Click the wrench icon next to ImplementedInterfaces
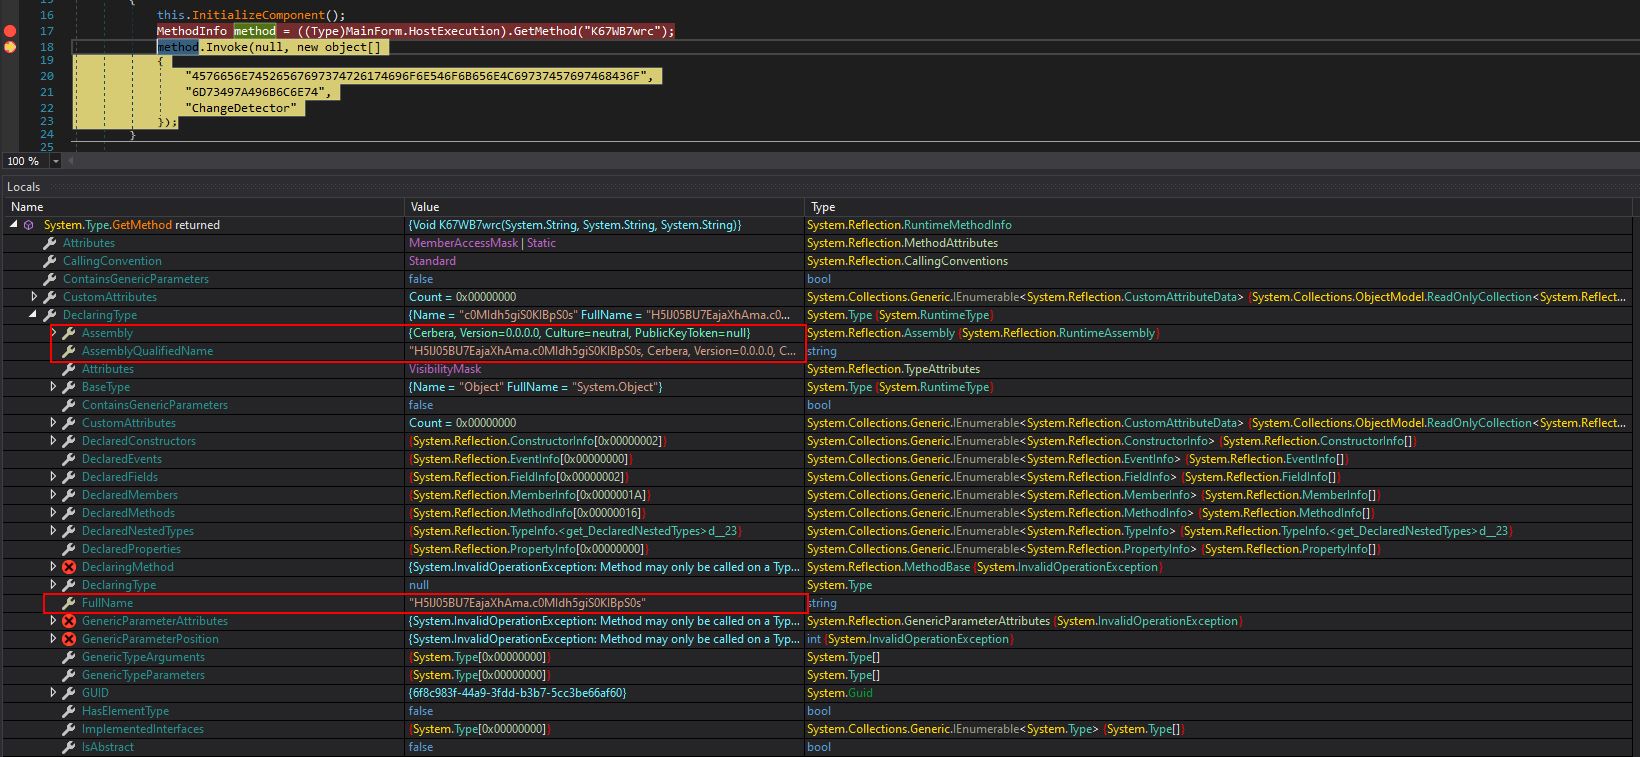1640x757 pixels. (68, 729)
